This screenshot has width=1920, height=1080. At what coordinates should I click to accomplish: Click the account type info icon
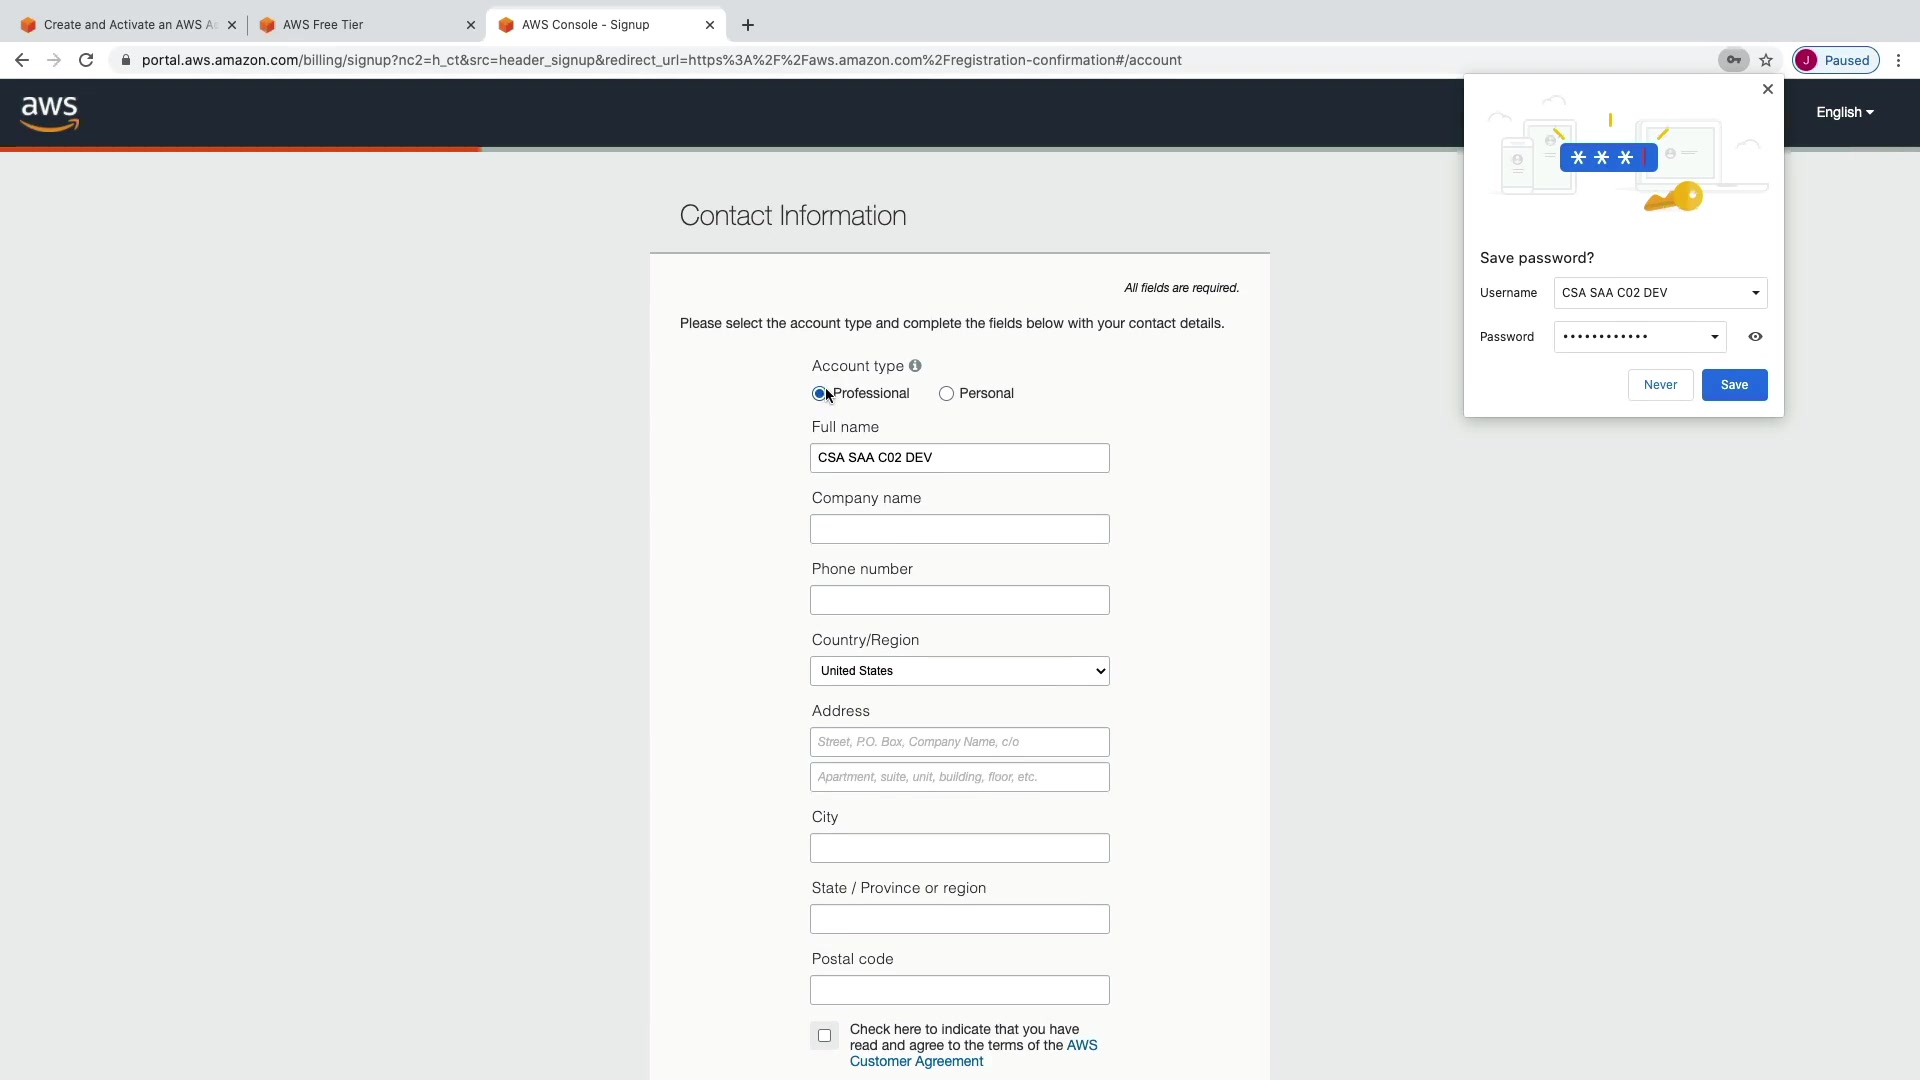[x=915, y=366]
